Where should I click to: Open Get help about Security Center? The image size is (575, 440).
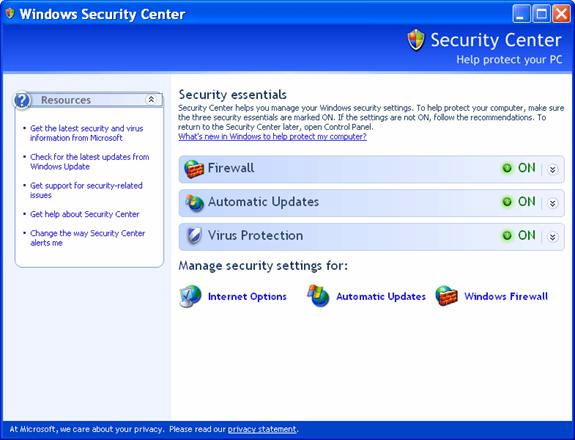pos(85,214)
